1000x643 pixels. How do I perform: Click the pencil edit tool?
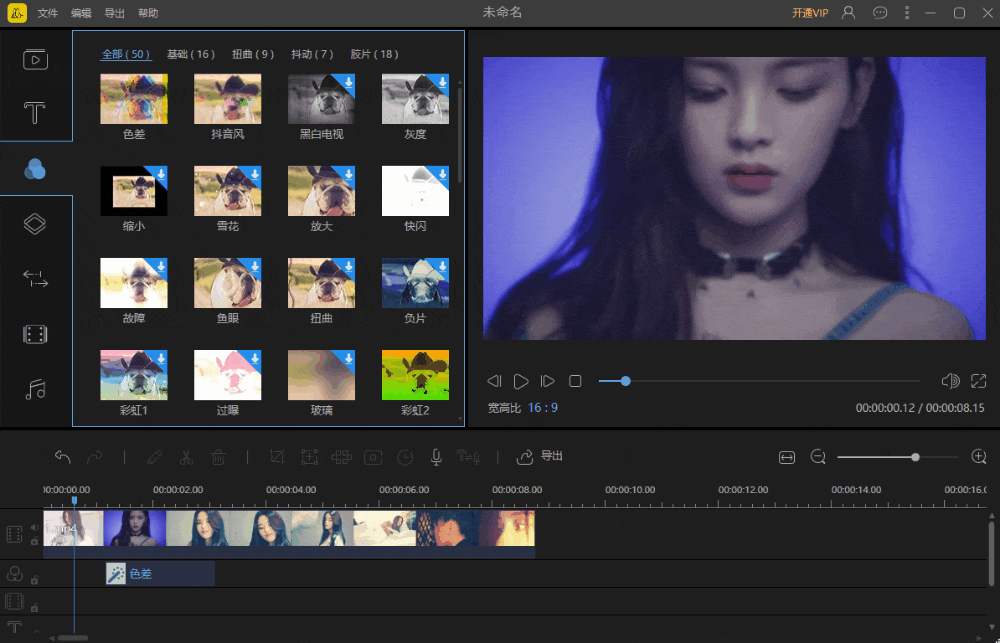154,457
